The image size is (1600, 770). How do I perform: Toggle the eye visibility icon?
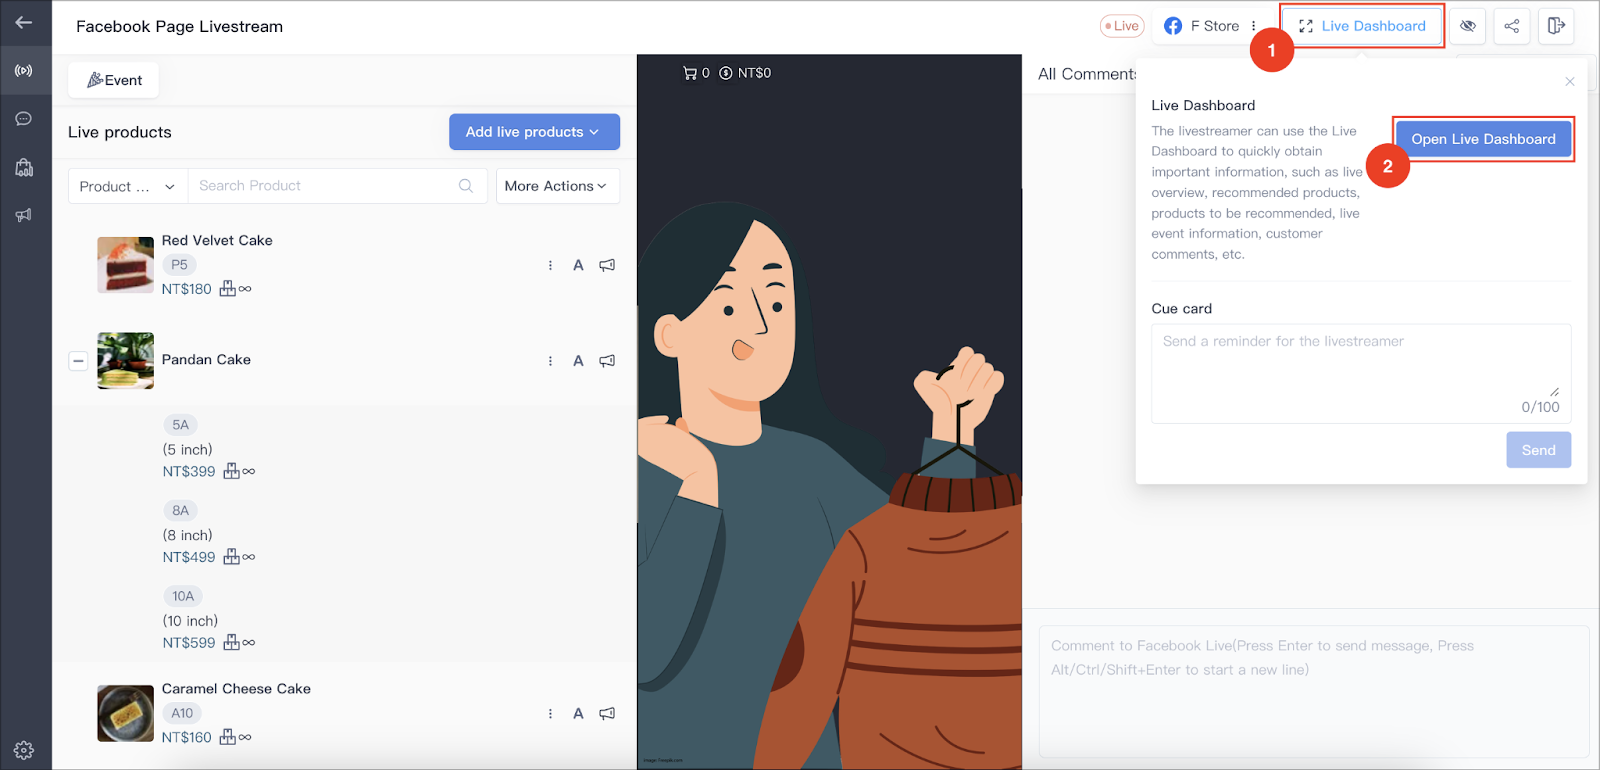1468,26
